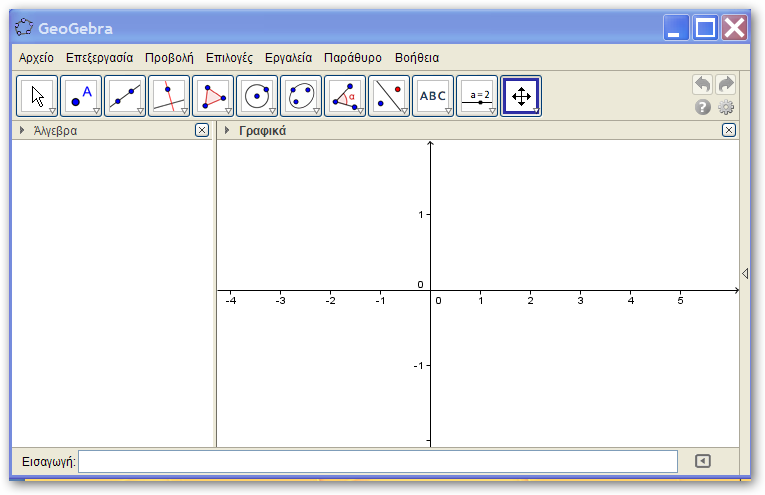Open the Επιλογές menu
Screen dimensions: 765x495
229,58
